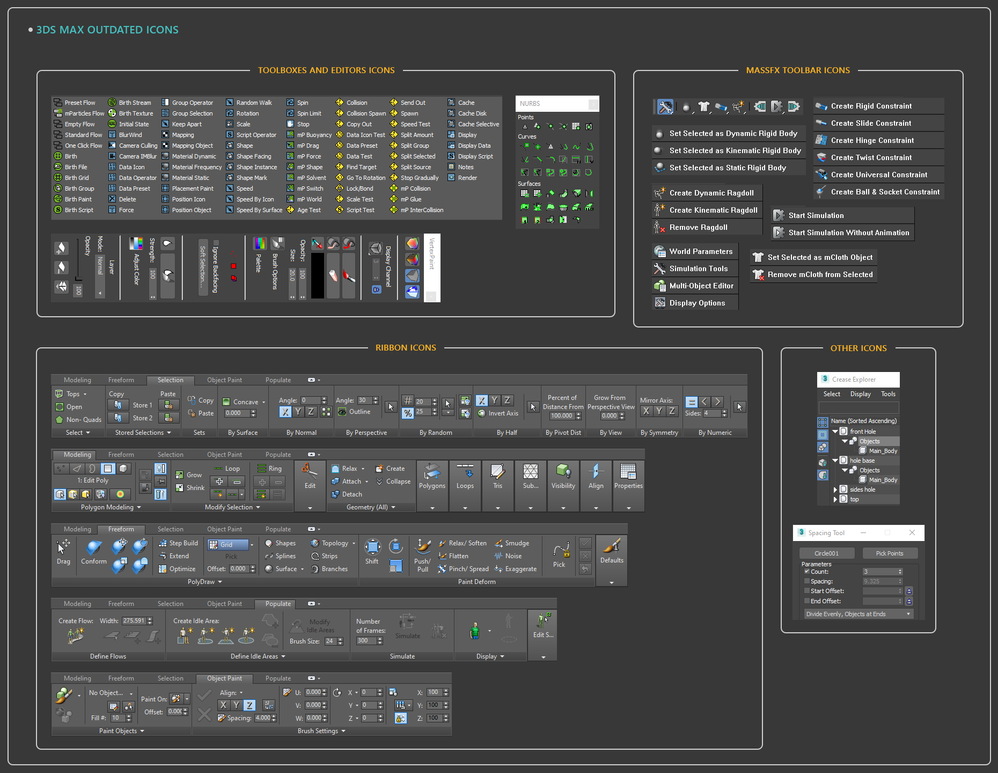Expand the Define Idle Areas panel

pyautogui.click(x=258, y=656)
